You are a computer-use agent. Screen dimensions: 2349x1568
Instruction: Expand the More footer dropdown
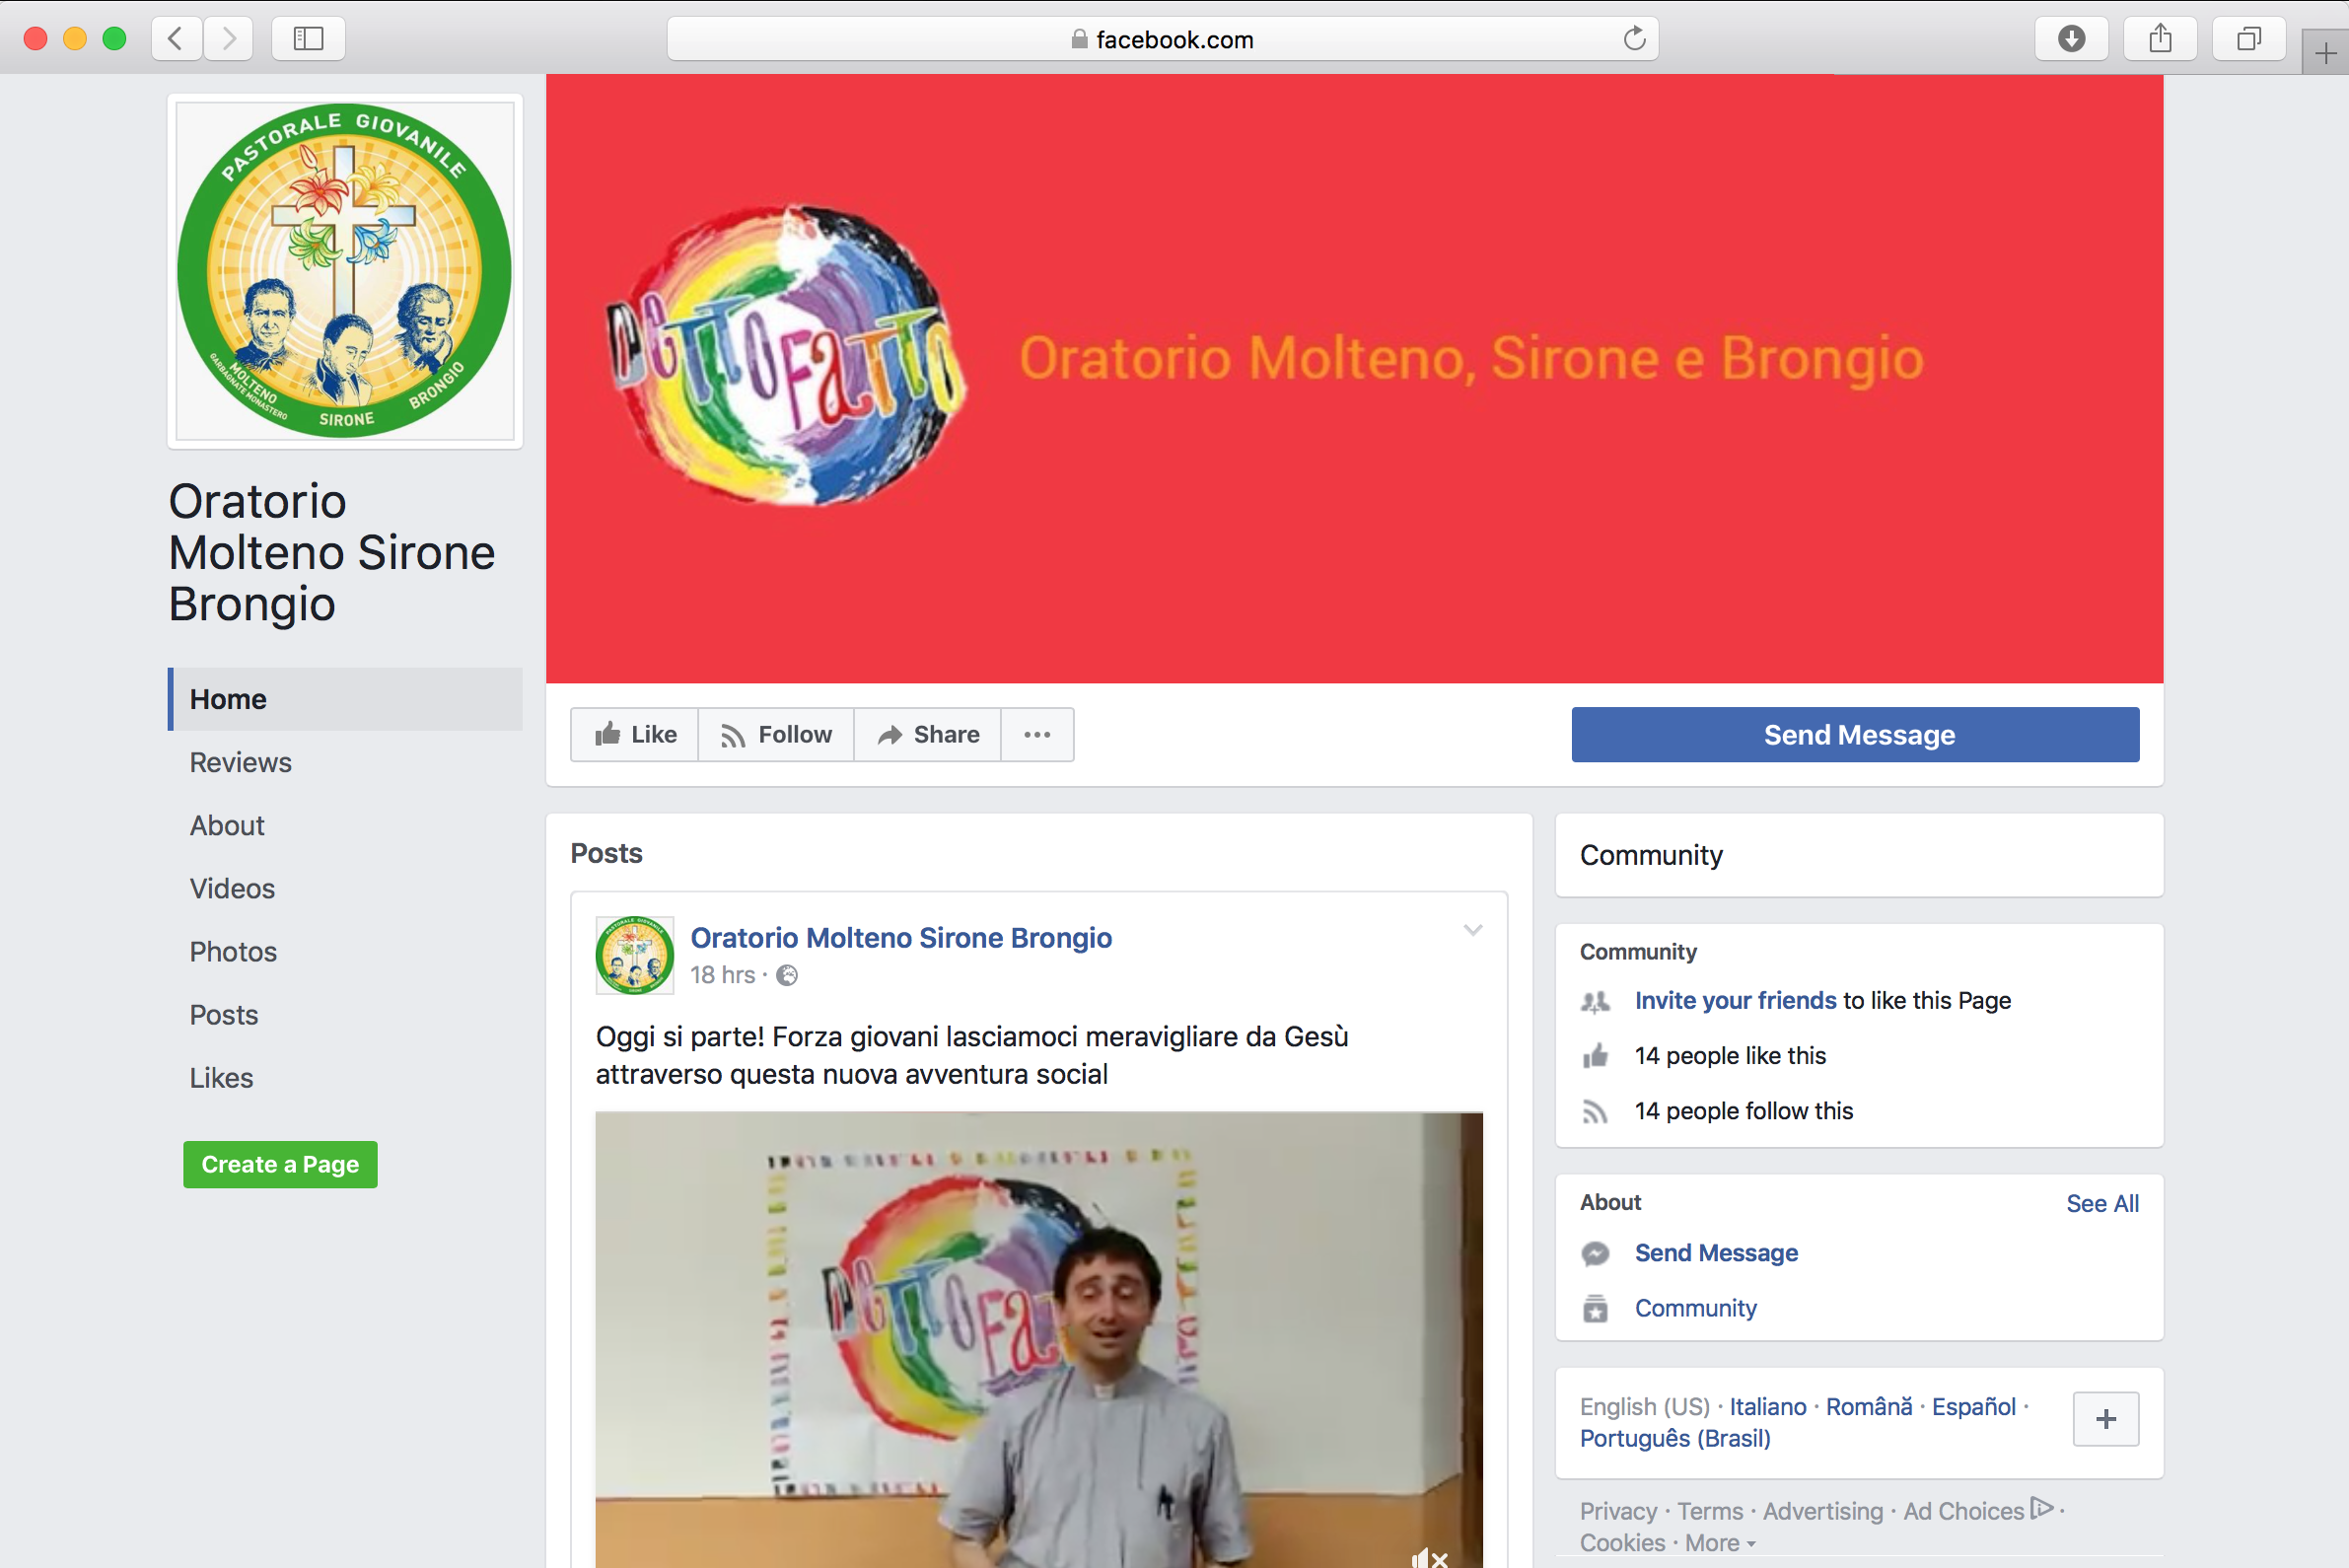pyautogui.click(x=1719, y=1543)
